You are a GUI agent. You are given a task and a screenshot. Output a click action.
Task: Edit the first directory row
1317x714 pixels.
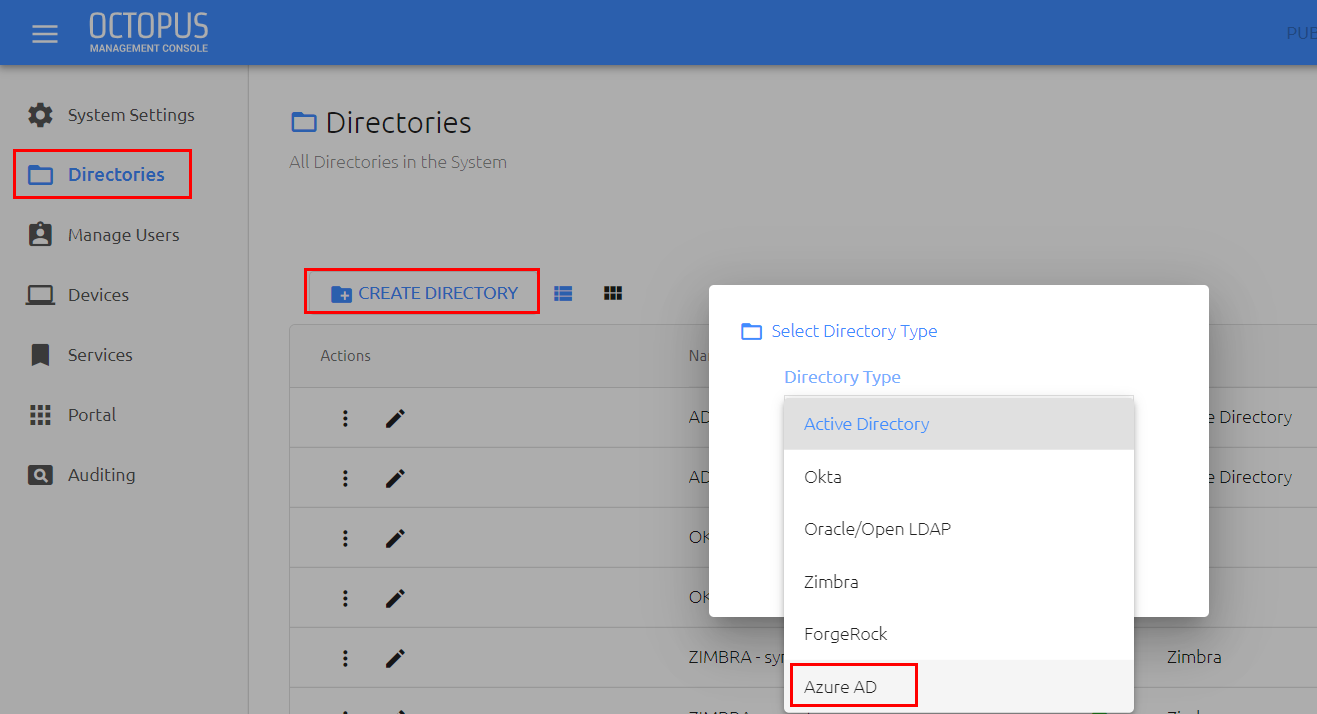click(395, 418)
